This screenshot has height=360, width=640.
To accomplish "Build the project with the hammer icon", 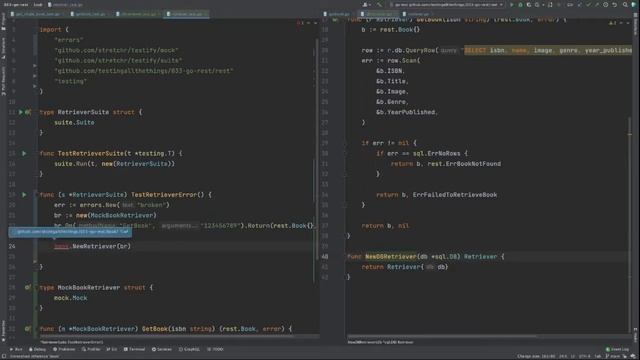I will coord(379,4).
